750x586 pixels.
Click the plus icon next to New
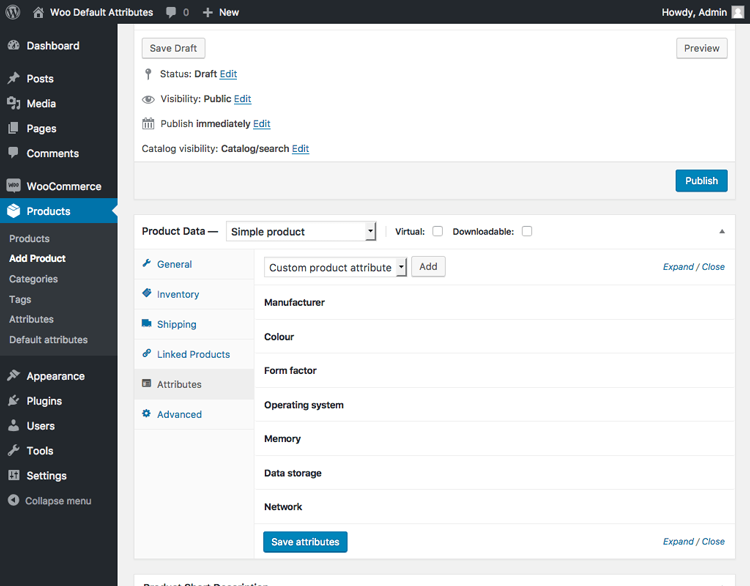point(208,12)
